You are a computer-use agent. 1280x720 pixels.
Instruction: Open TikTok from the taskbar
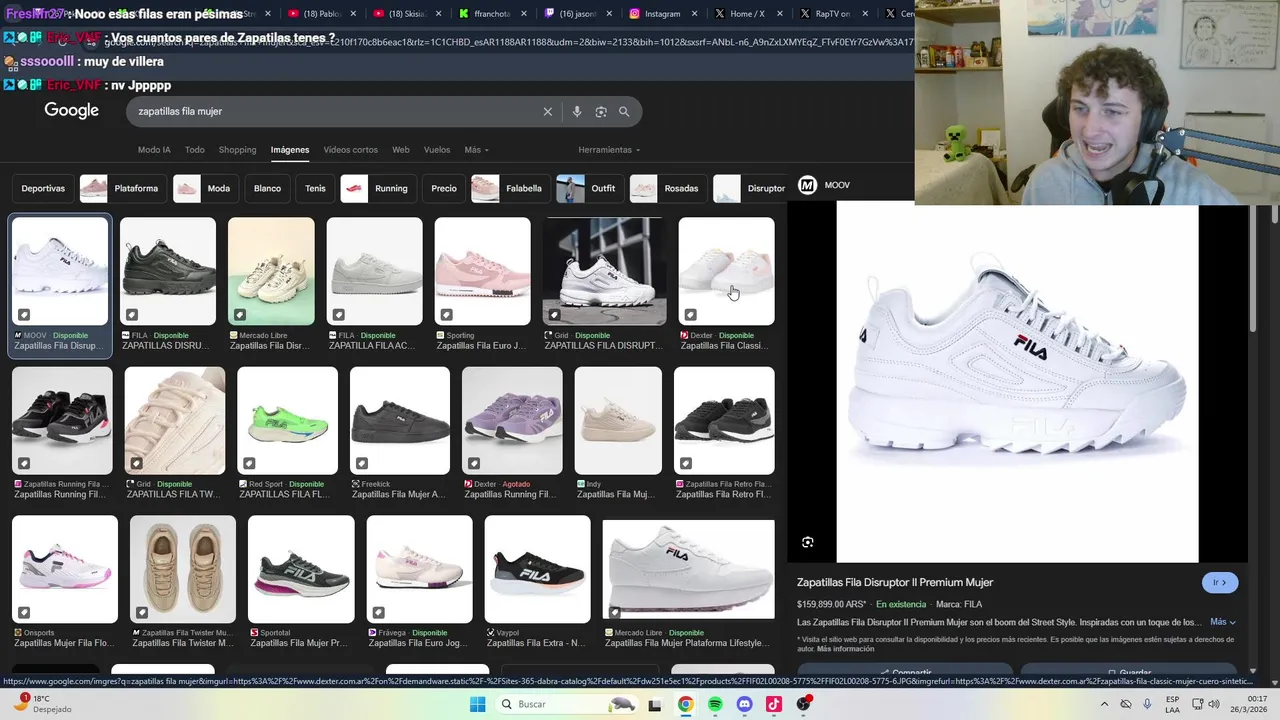click(x=773, y=704)
